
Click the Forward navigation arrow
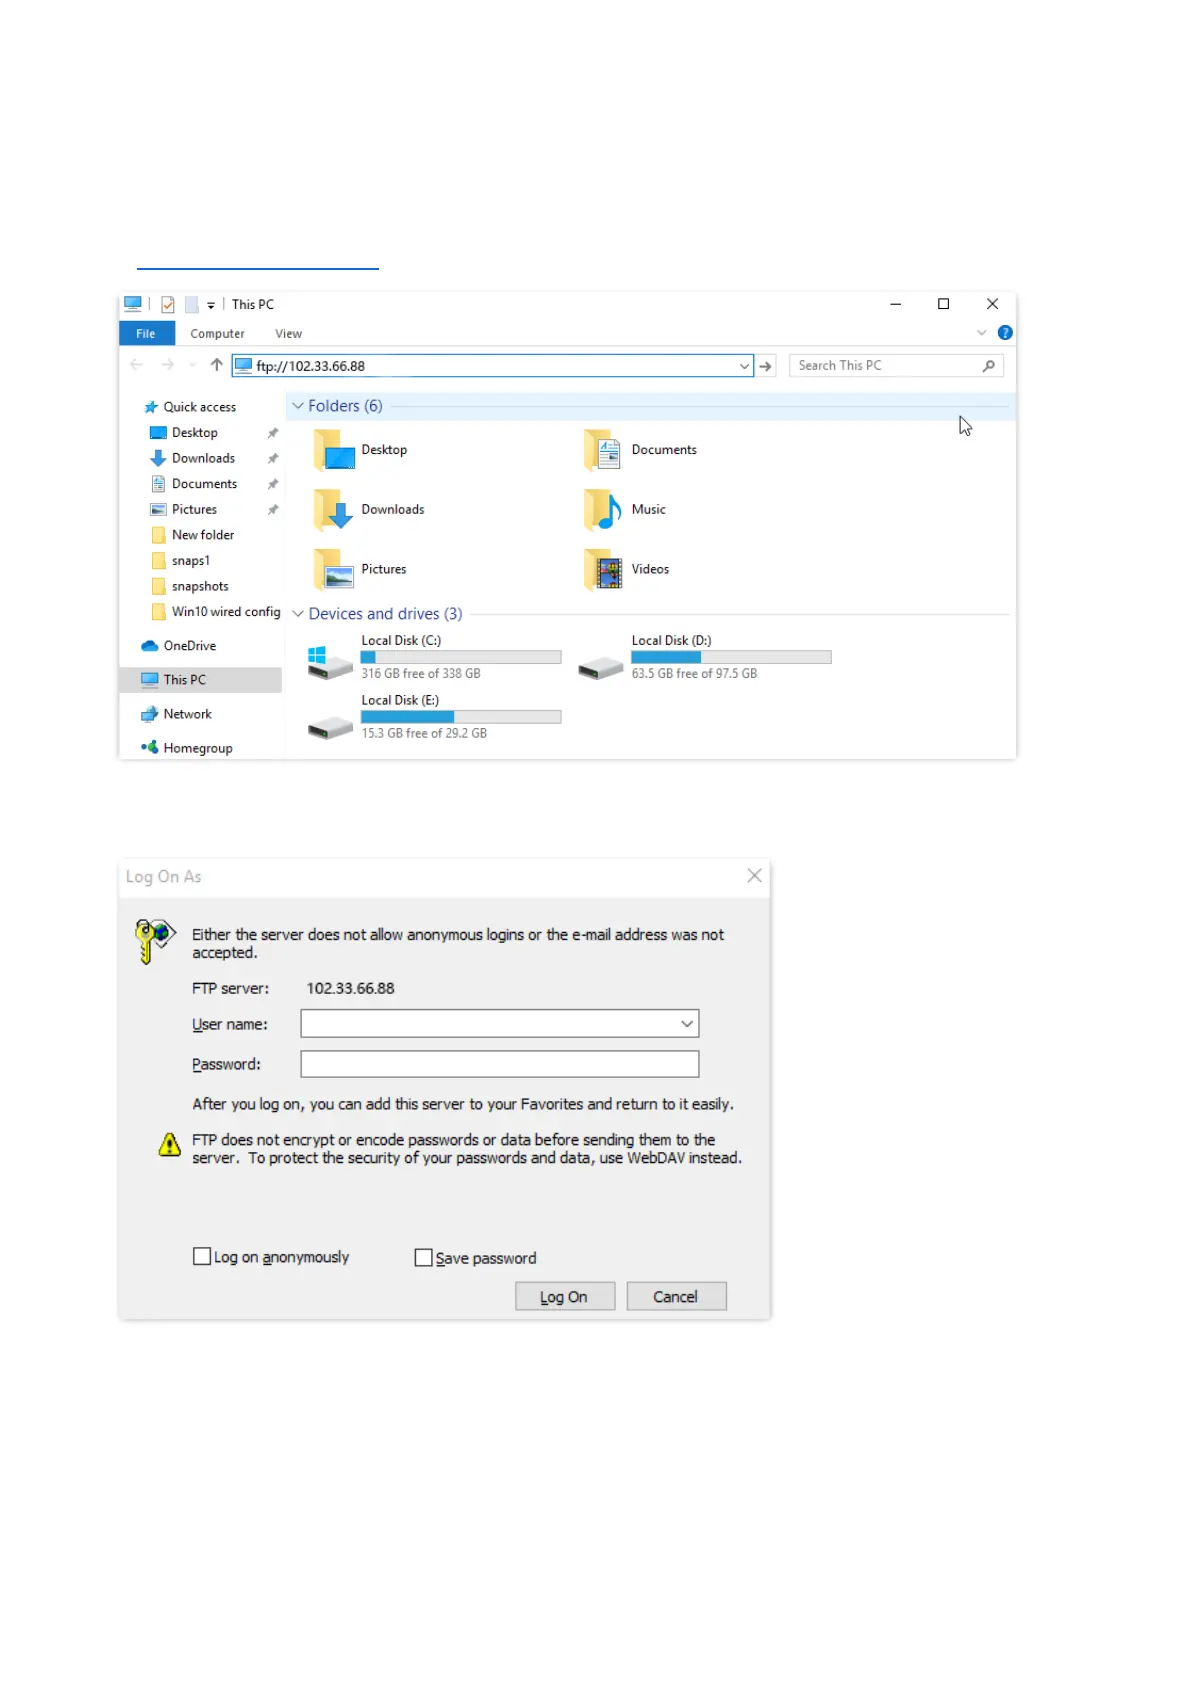(168, 366)
